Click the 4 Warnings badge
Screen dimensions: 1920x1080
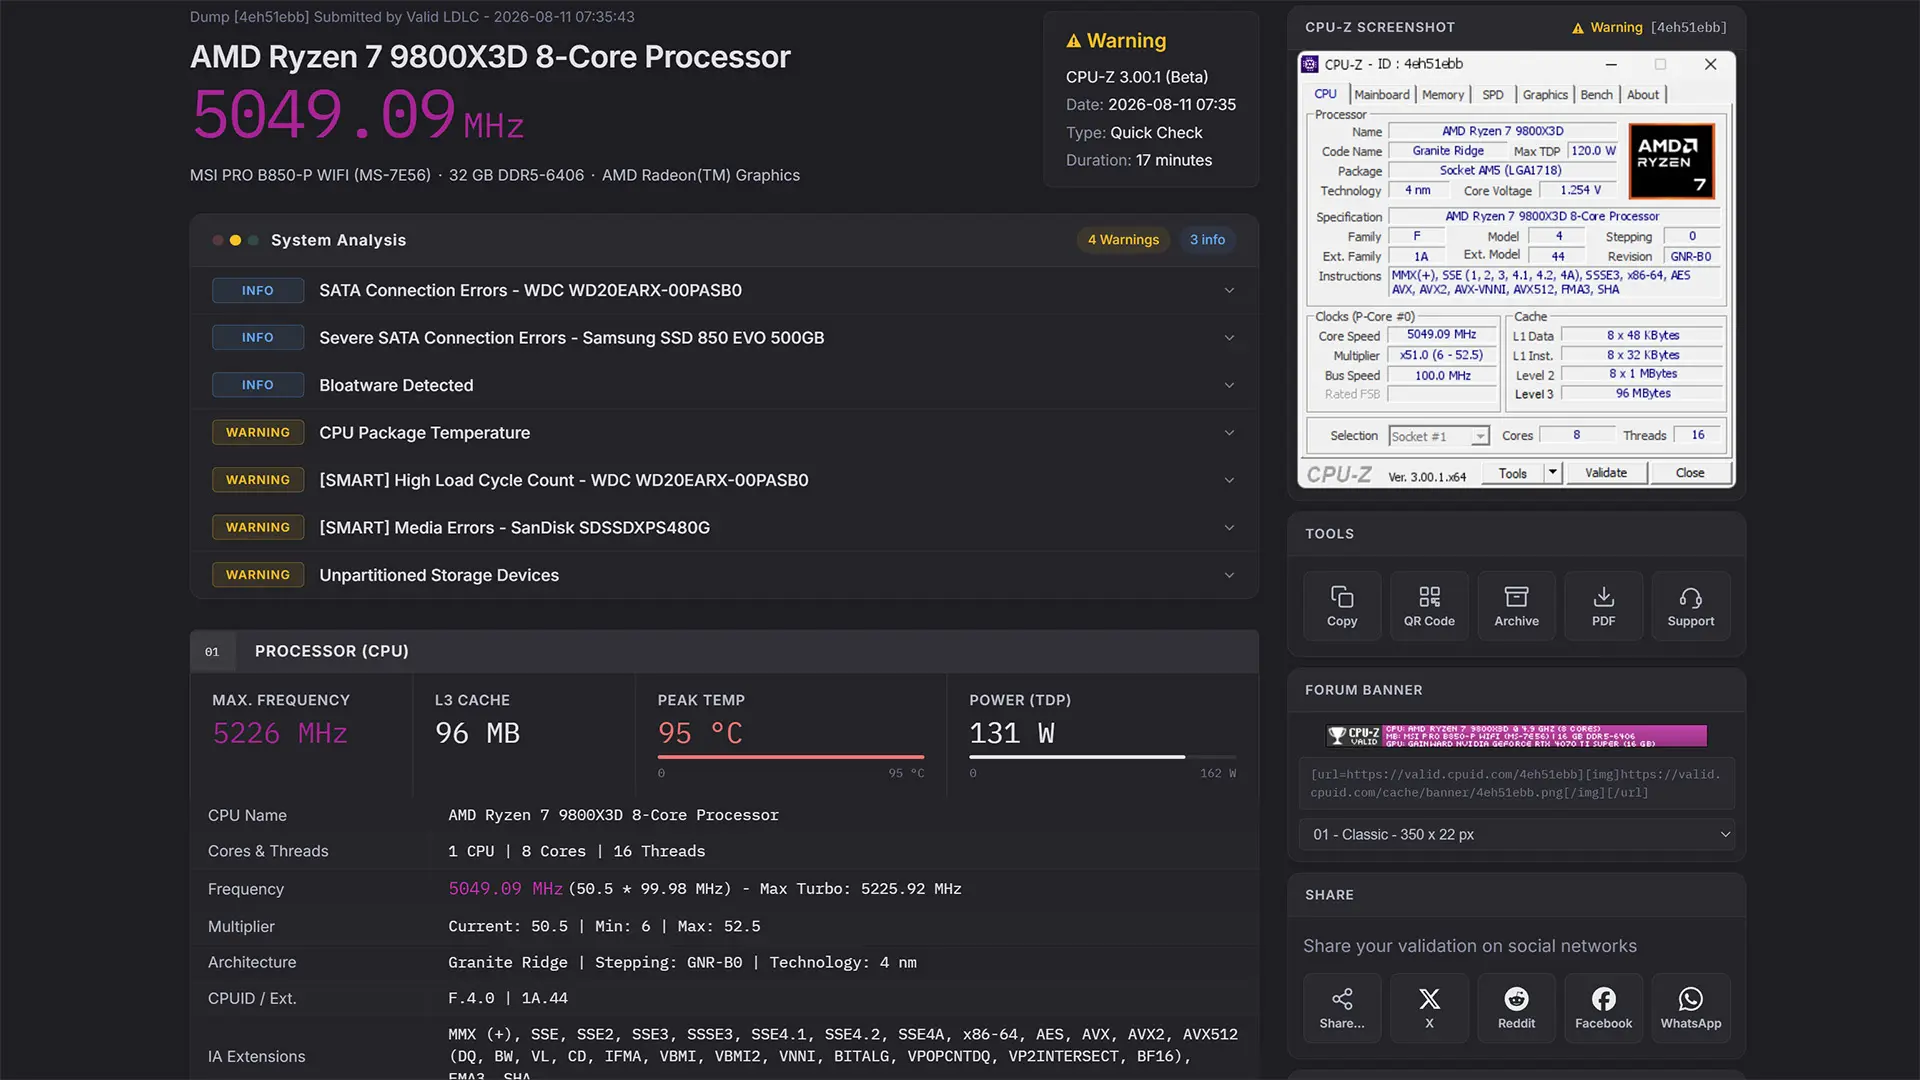tap(1123, 240)
